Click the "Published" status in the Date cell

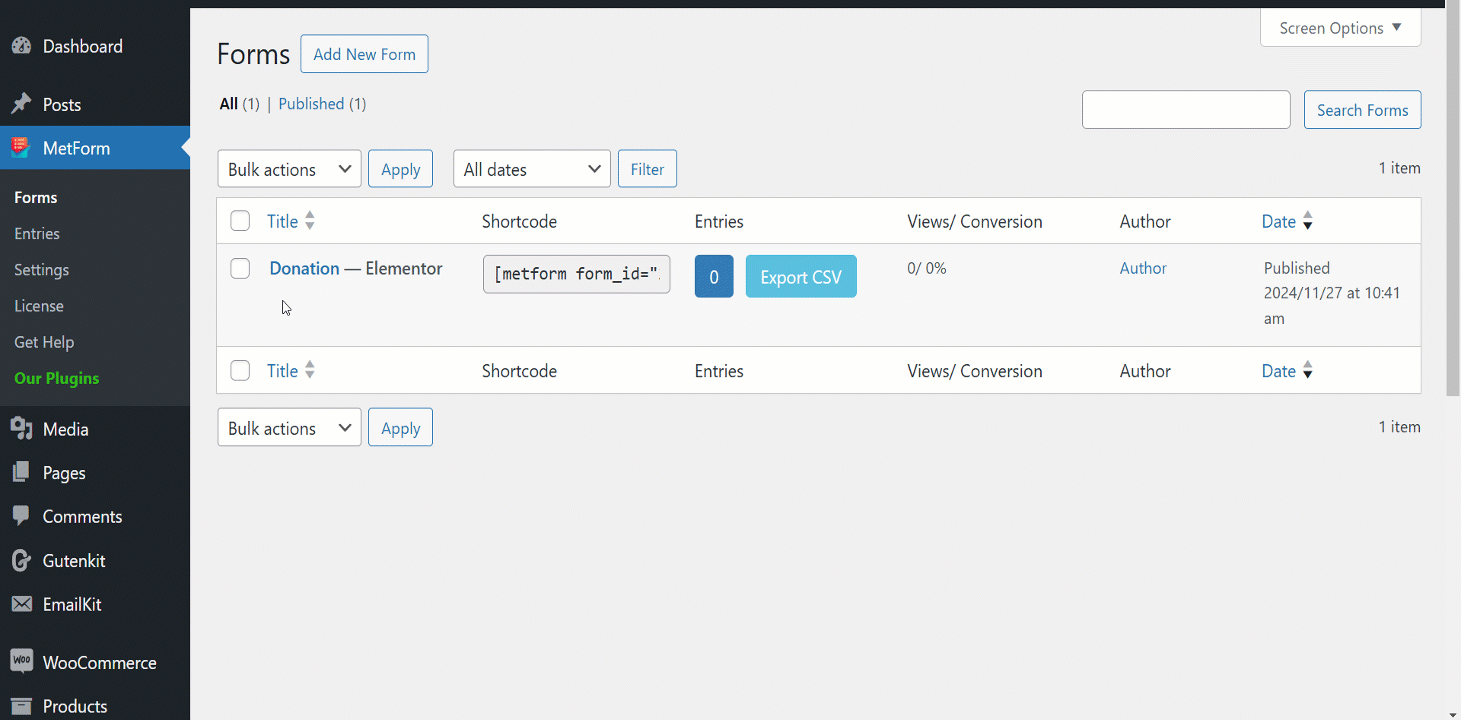(1297, 268)
